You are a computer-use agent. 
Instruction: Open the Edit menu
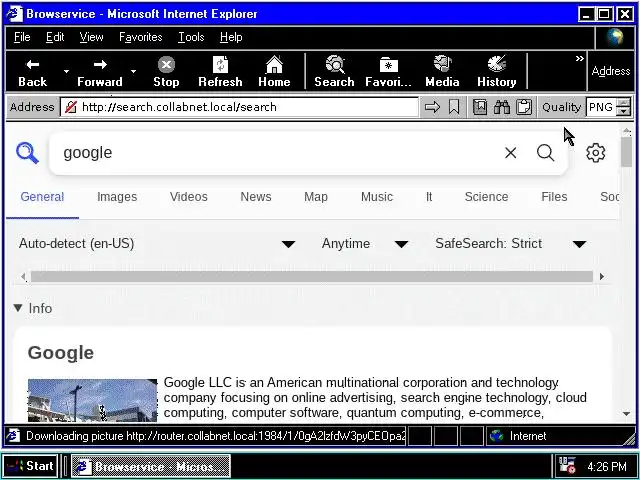55,37
